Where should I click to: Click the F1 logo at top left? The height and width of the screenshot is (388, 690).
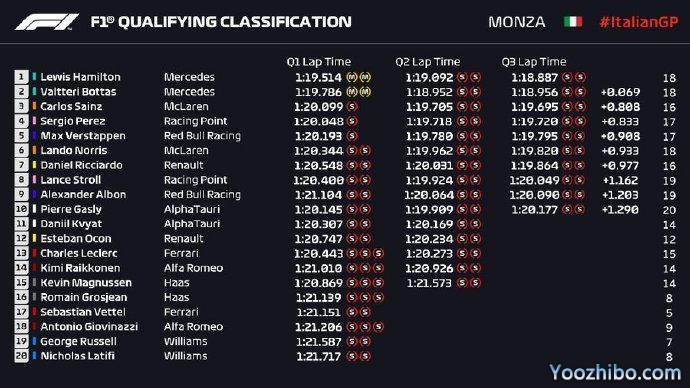[47, 22]
